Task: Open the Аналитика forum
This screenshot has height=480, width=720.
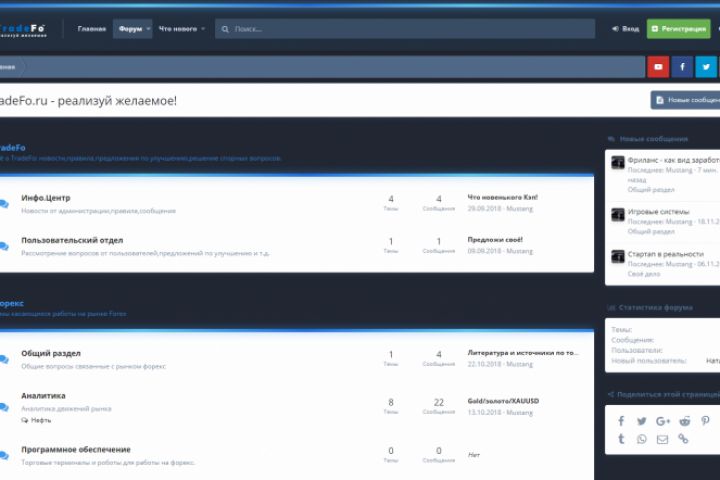Action: point(43,395)
